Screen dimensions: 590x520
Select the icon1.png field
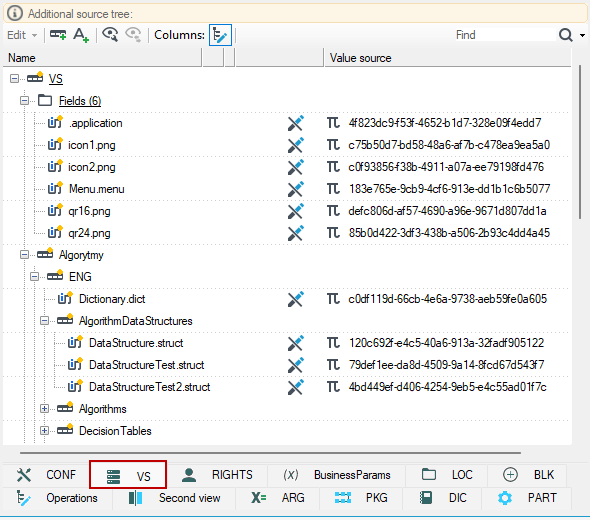click(x=91, y=145)
